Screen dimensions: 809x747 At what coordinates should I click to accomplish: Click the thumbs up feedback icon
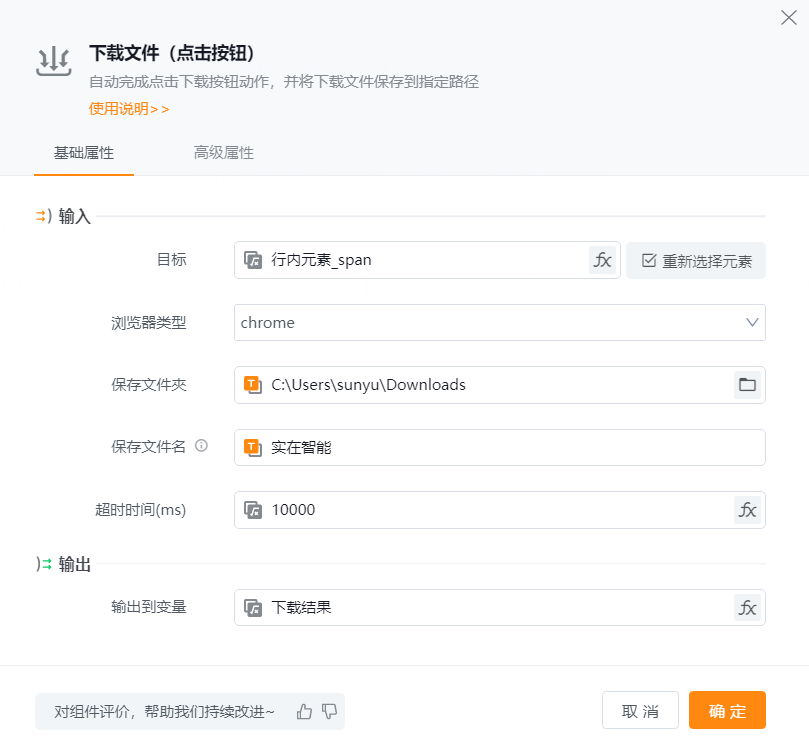[x=305, y=712]
